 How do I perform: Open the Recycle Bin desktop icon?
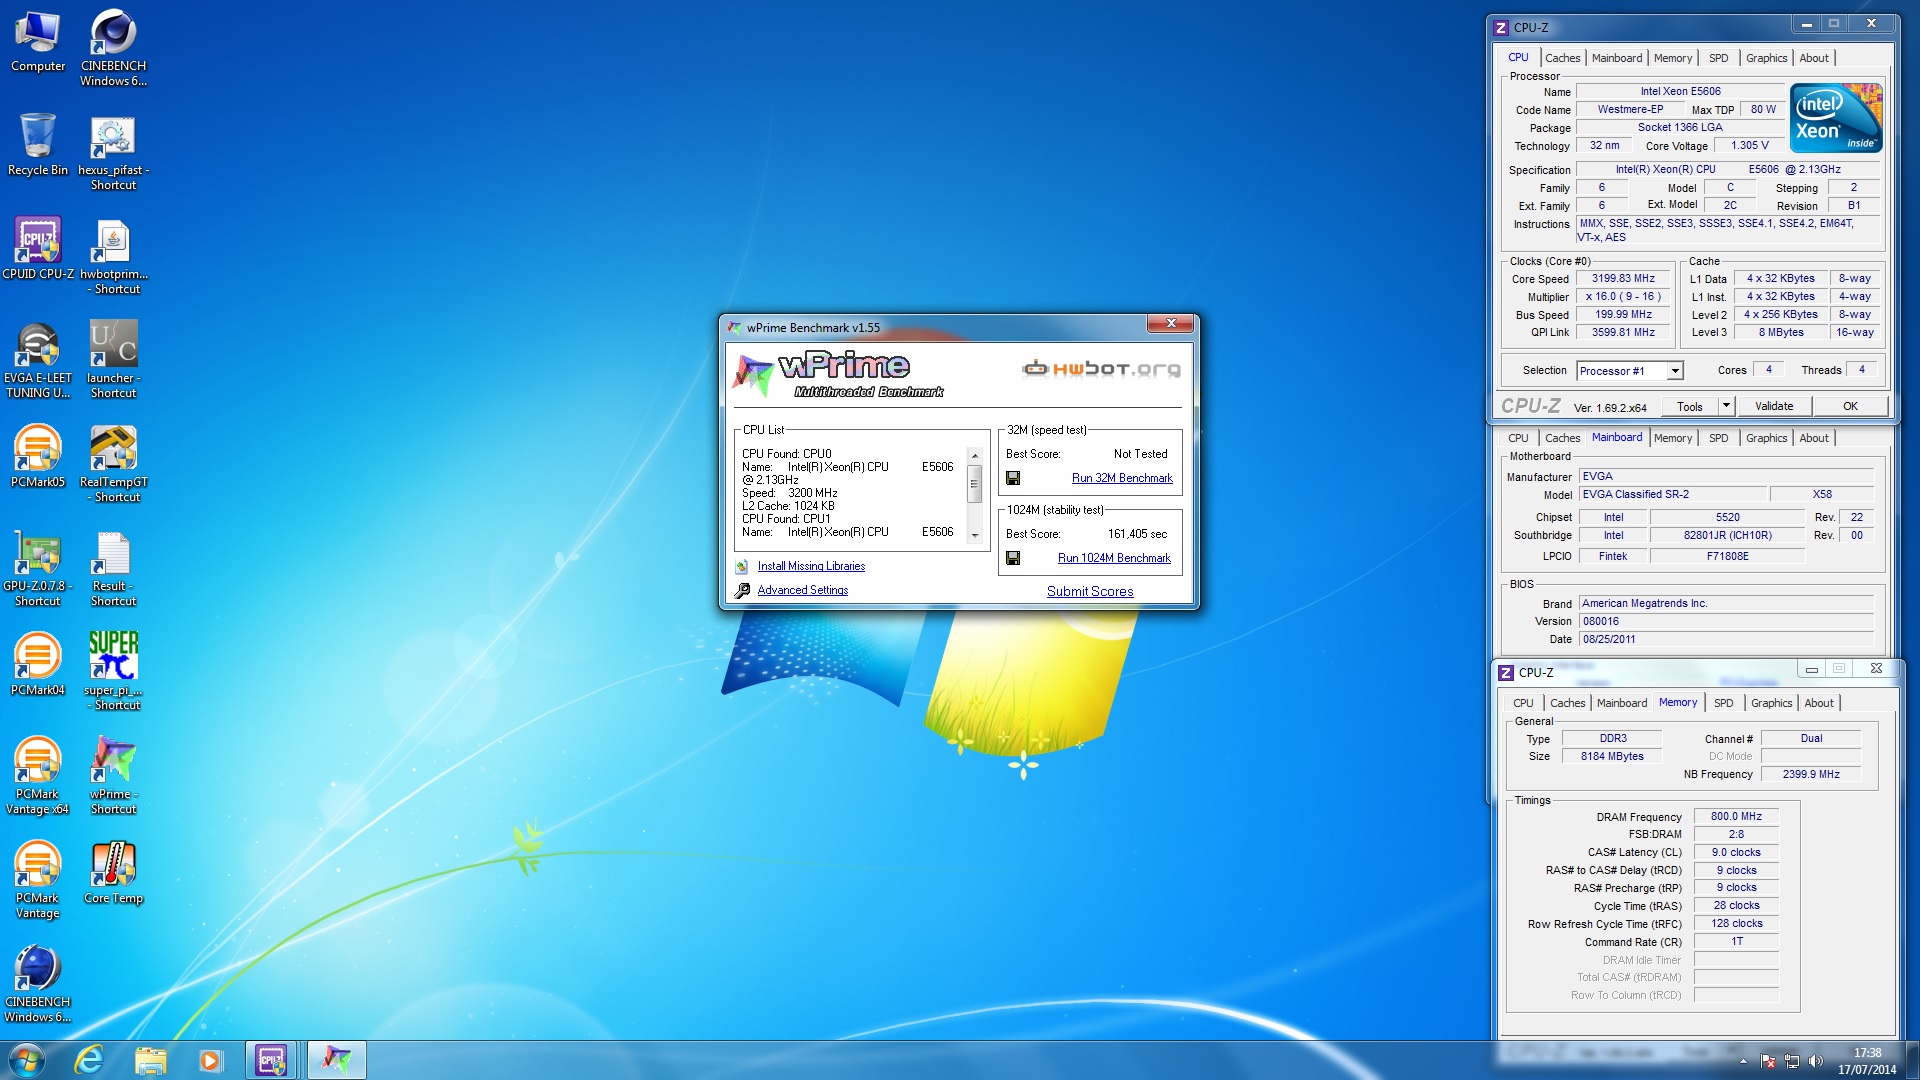(x=38, y=145)
